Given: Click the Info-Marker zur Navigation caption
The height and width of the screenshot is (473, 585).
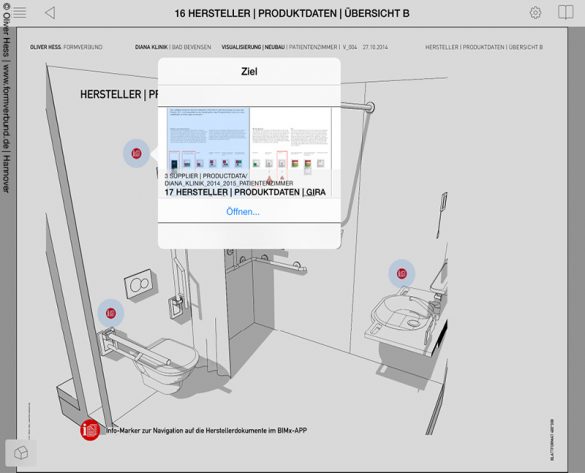Looking at the screenshot, I should pyautogui.click(x=206, y=430).
